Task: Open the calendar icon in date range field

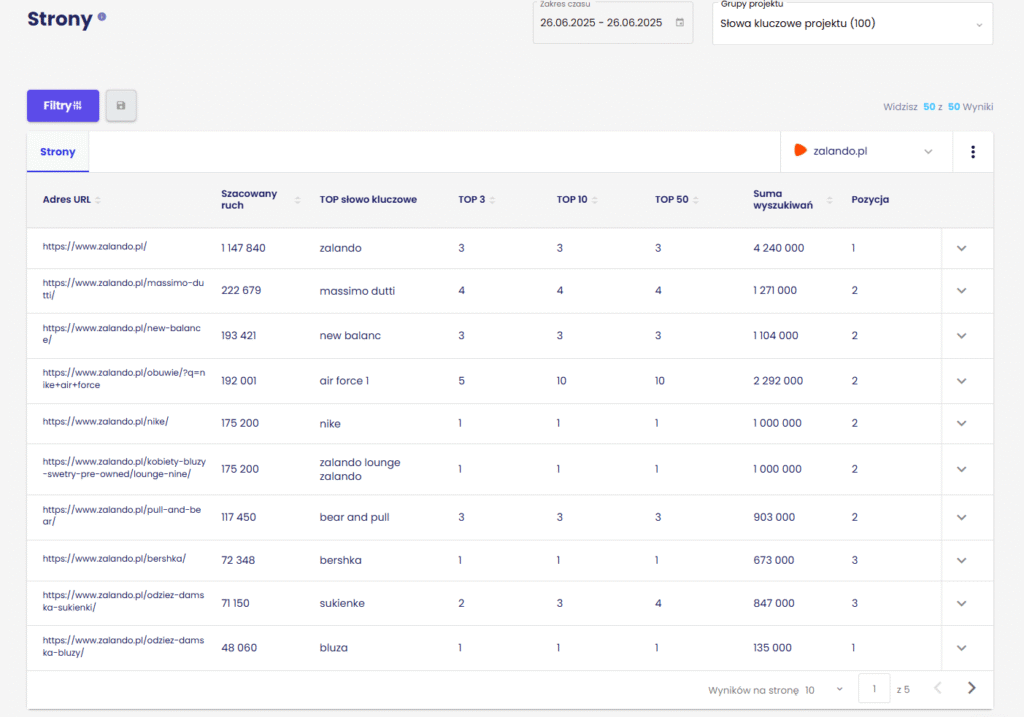Action: (680, 23)
